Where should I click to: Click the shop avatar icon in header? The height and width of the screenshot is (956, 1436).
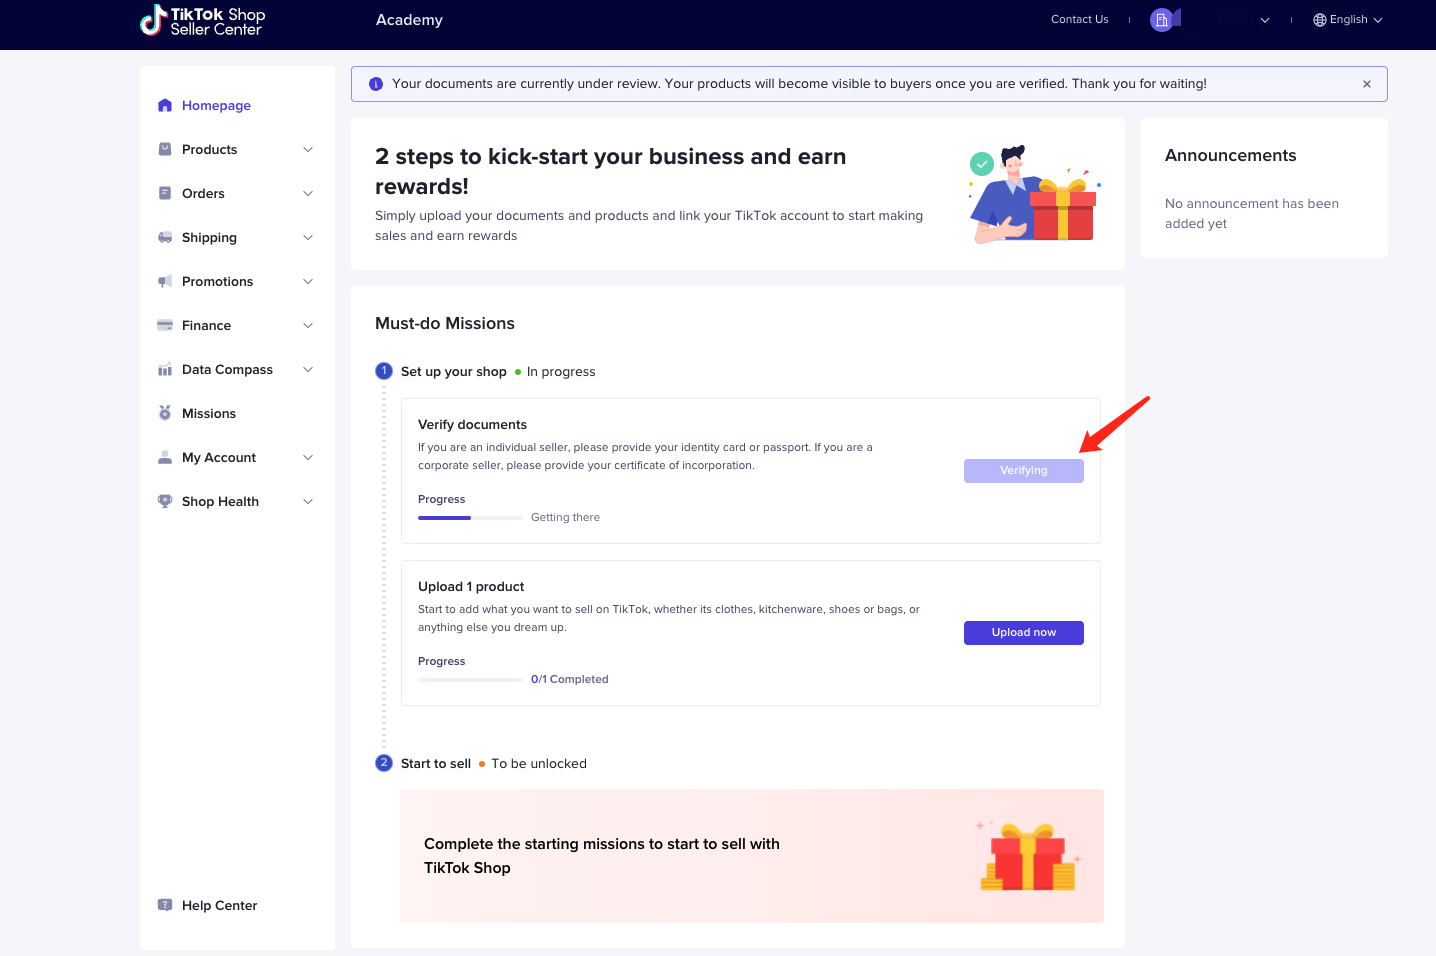[1163, 20]
